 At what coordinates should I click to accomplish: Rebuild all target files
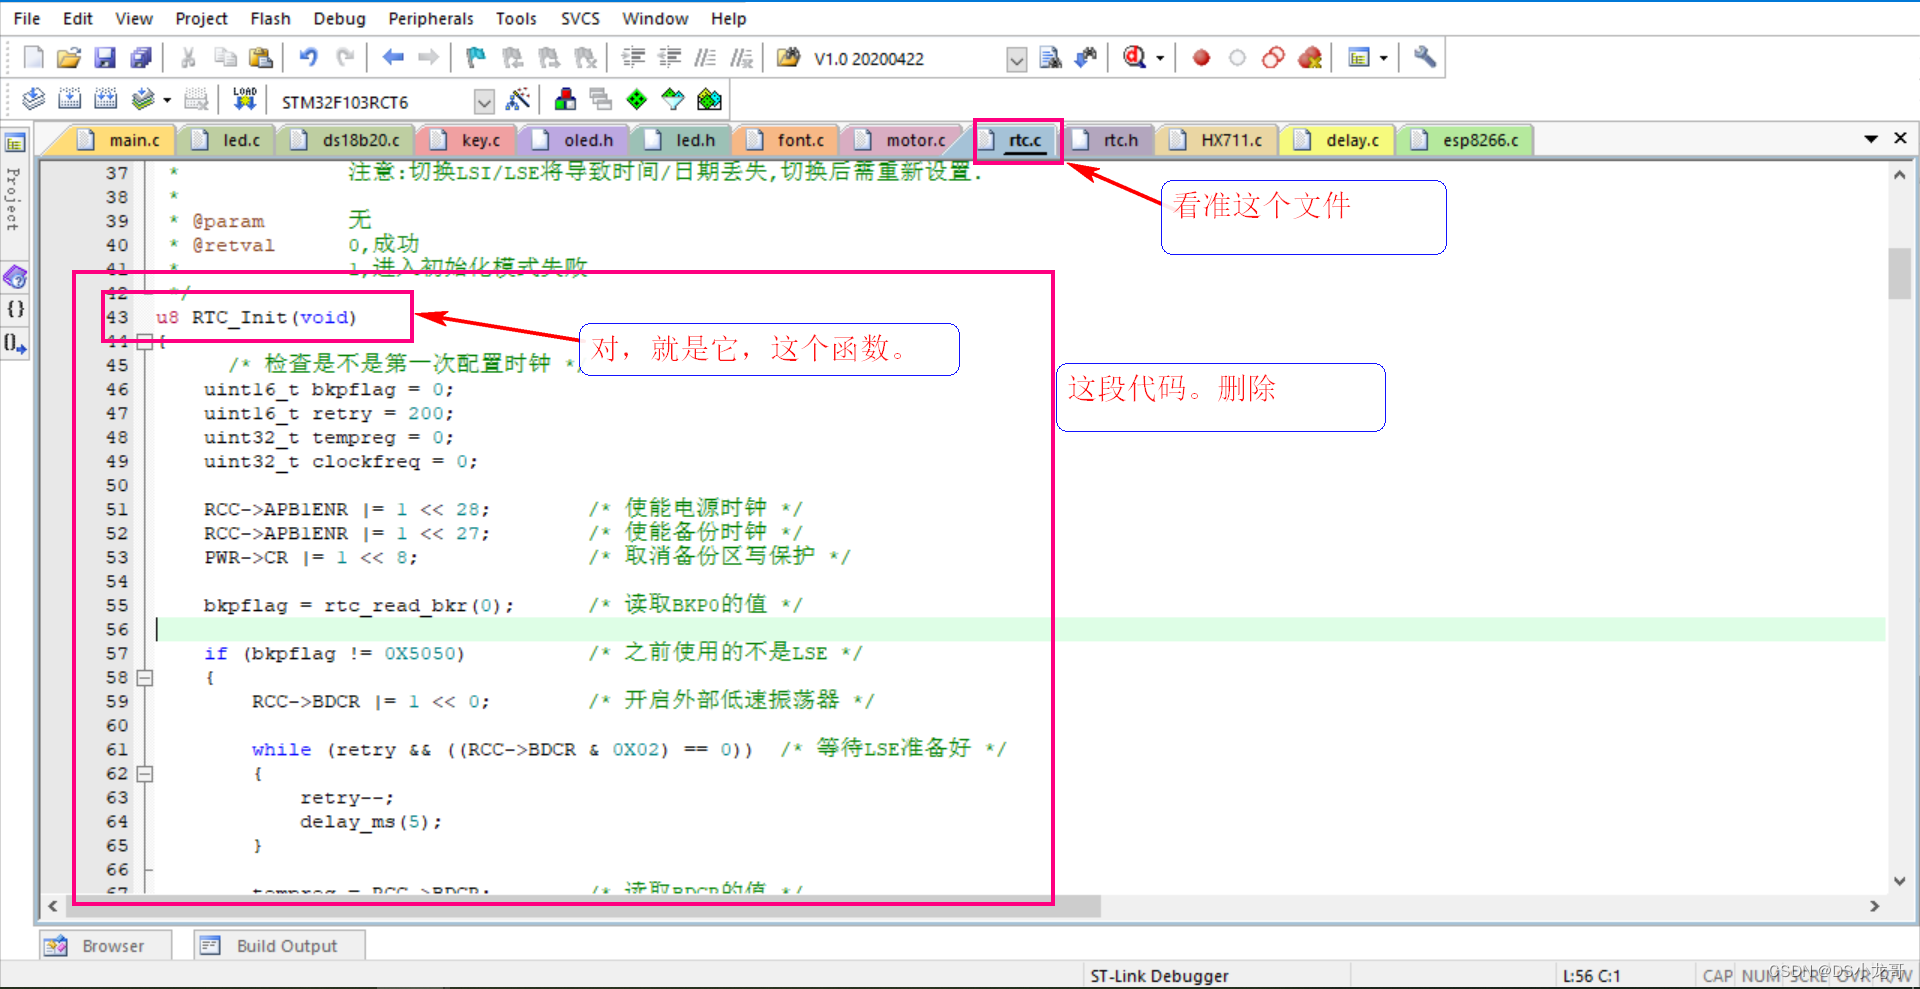click(105, 99)
